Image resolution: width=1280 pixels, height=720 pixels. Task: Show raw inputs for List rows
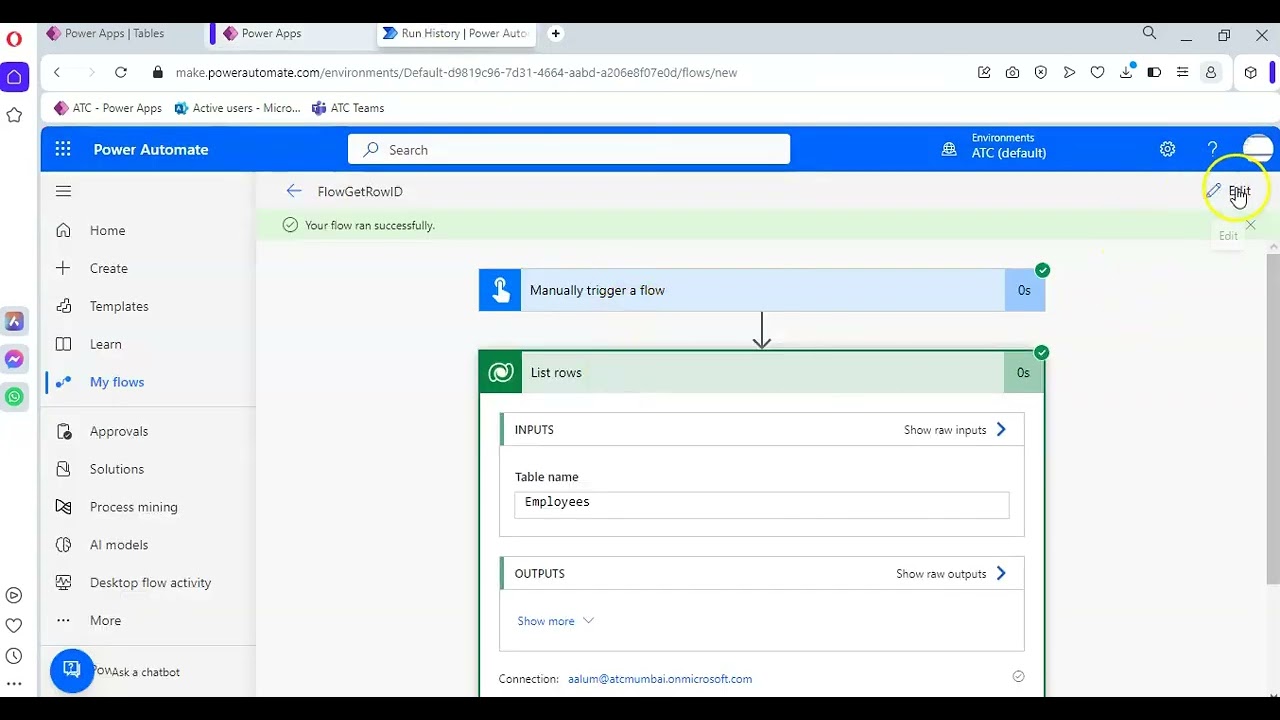[x=955, y=430]
